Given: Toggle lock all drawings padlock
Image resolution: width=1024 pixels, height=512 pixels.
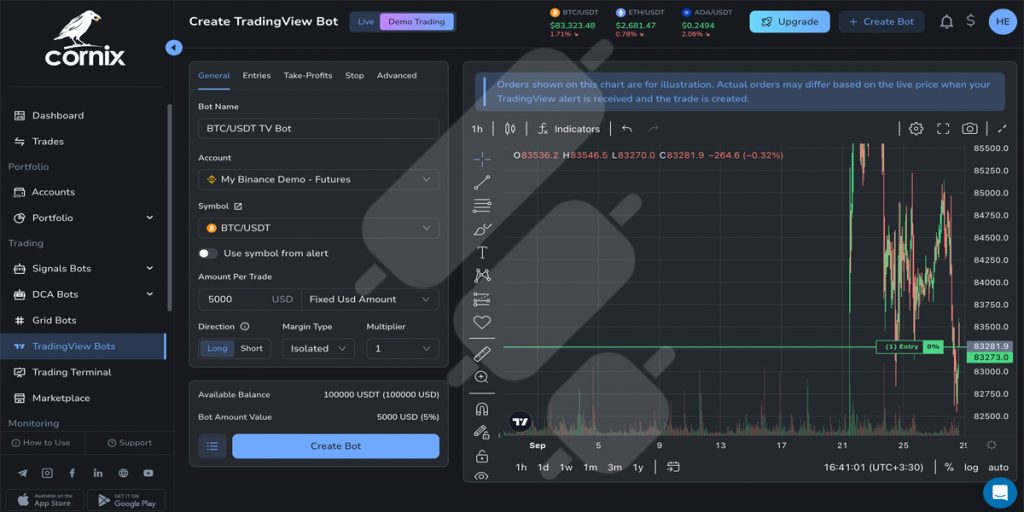Looking at the screenshot, I should coord(482,456).
